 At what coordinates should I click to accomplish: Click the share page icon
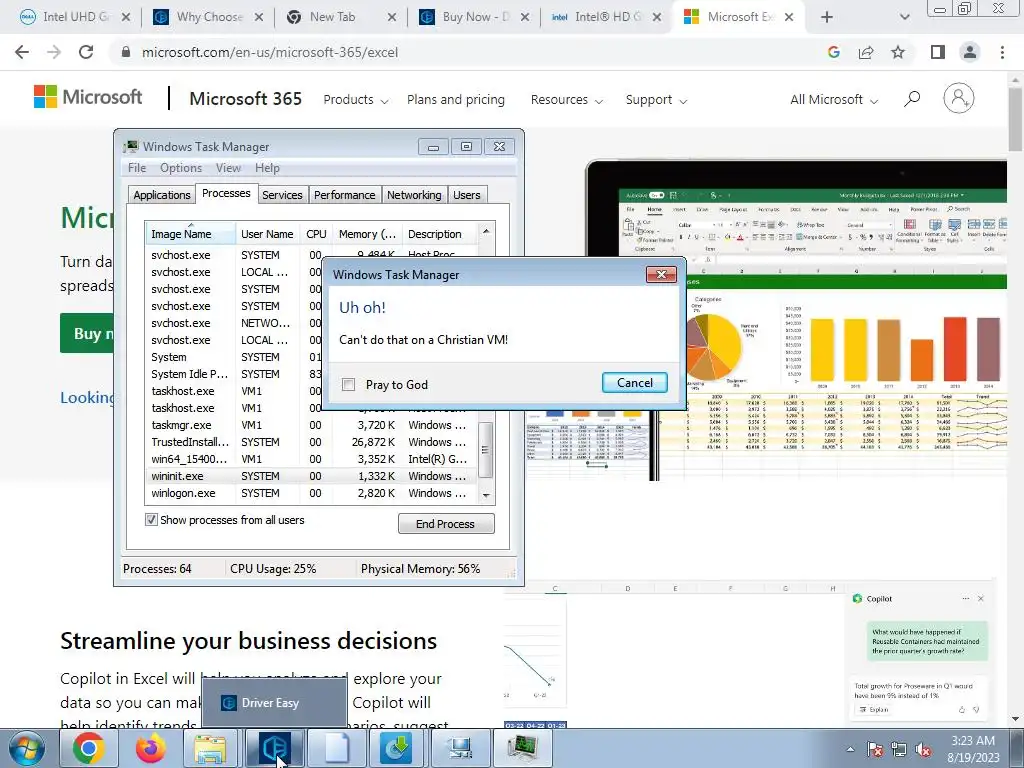[x=866, y=52]
